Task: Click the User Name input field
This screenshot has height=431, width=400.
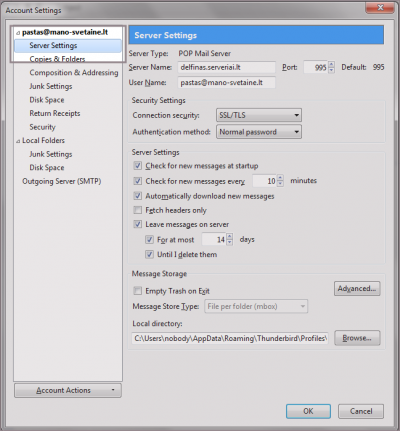Action: coord(227,82)
